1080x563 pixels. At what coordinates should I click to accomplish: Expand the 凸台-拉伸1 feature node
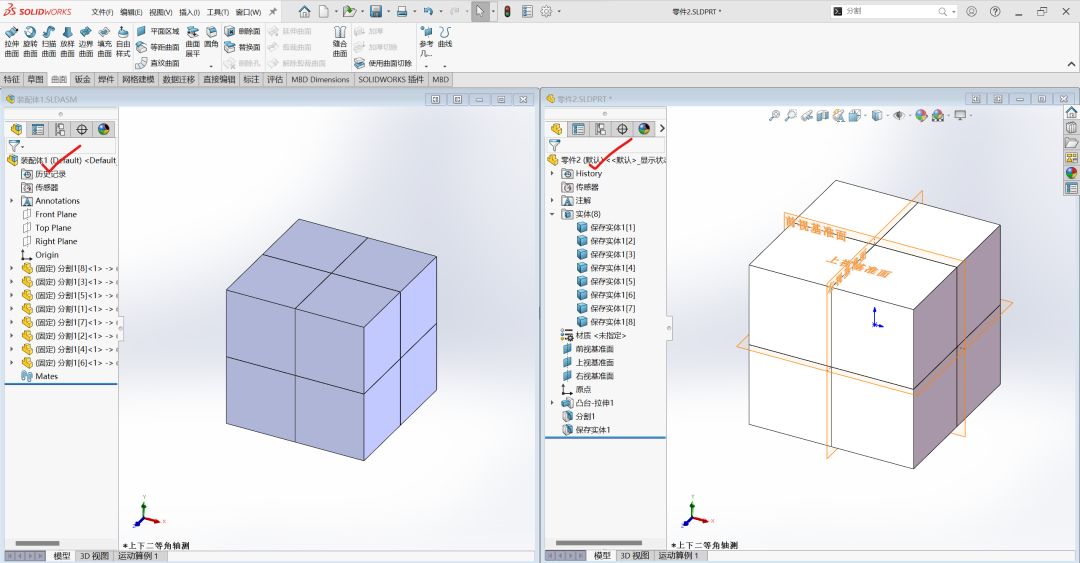(x=552, y=403)
